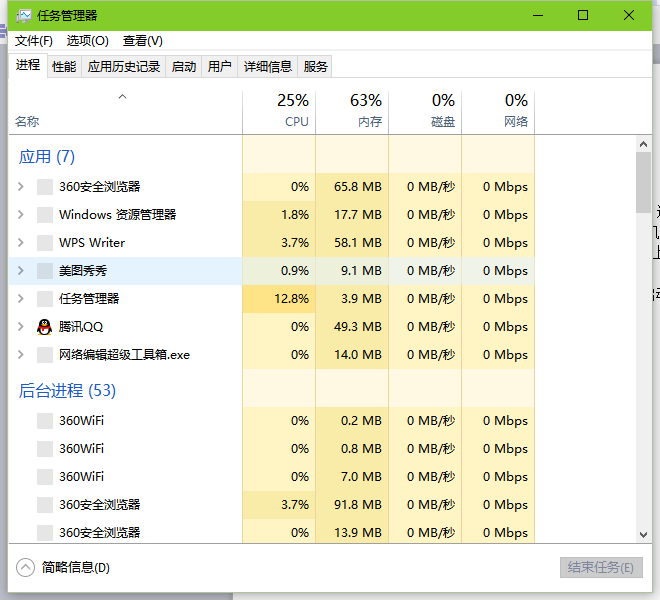Select the 进程 tab

pyautogui.click(x=28, y=65)
